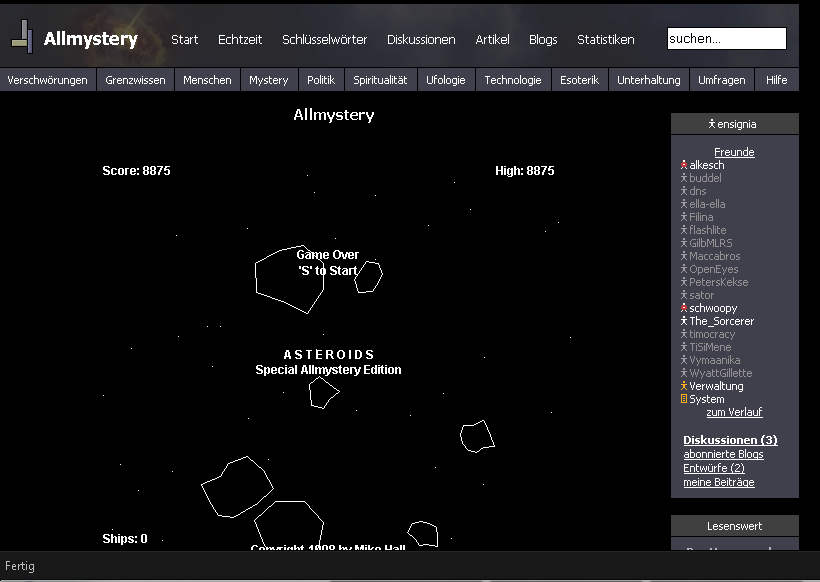Click the person icon beside ensignia
The height and width of the screenshot is (582, 820).
pos(712,124)
